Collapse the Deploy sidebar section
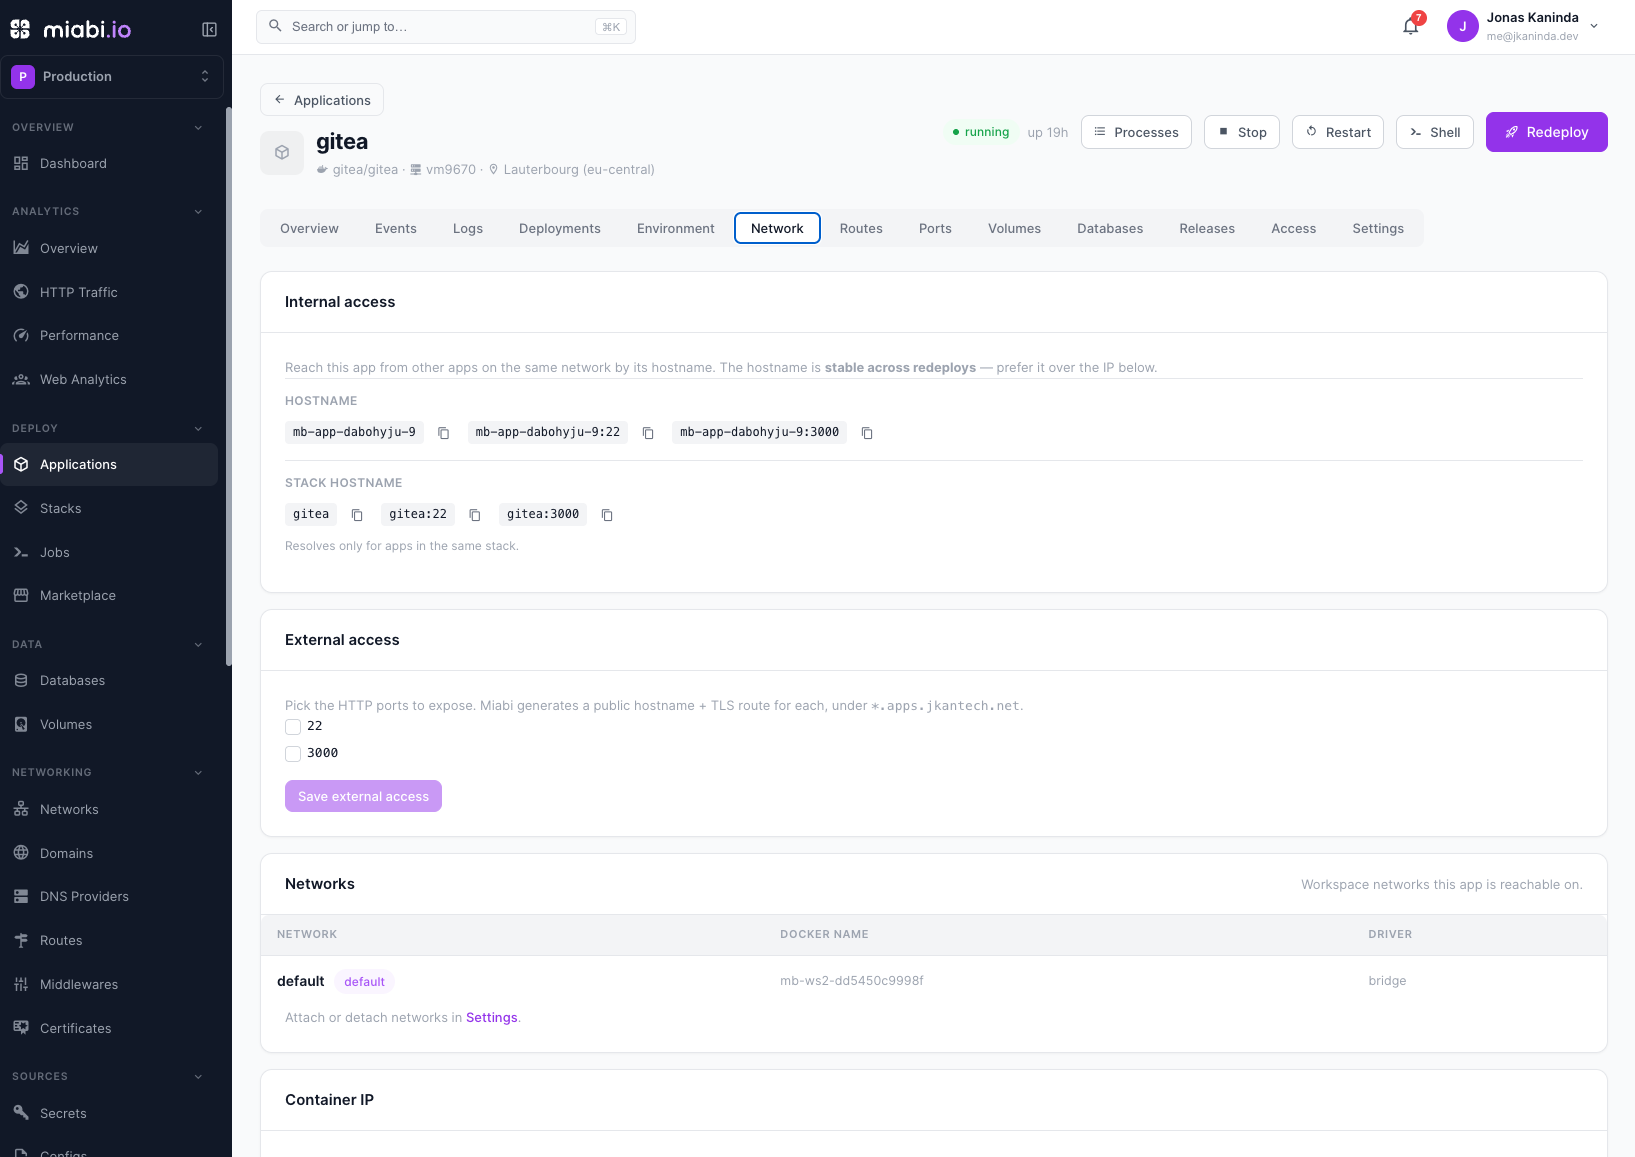 click(x=198, y=429)
